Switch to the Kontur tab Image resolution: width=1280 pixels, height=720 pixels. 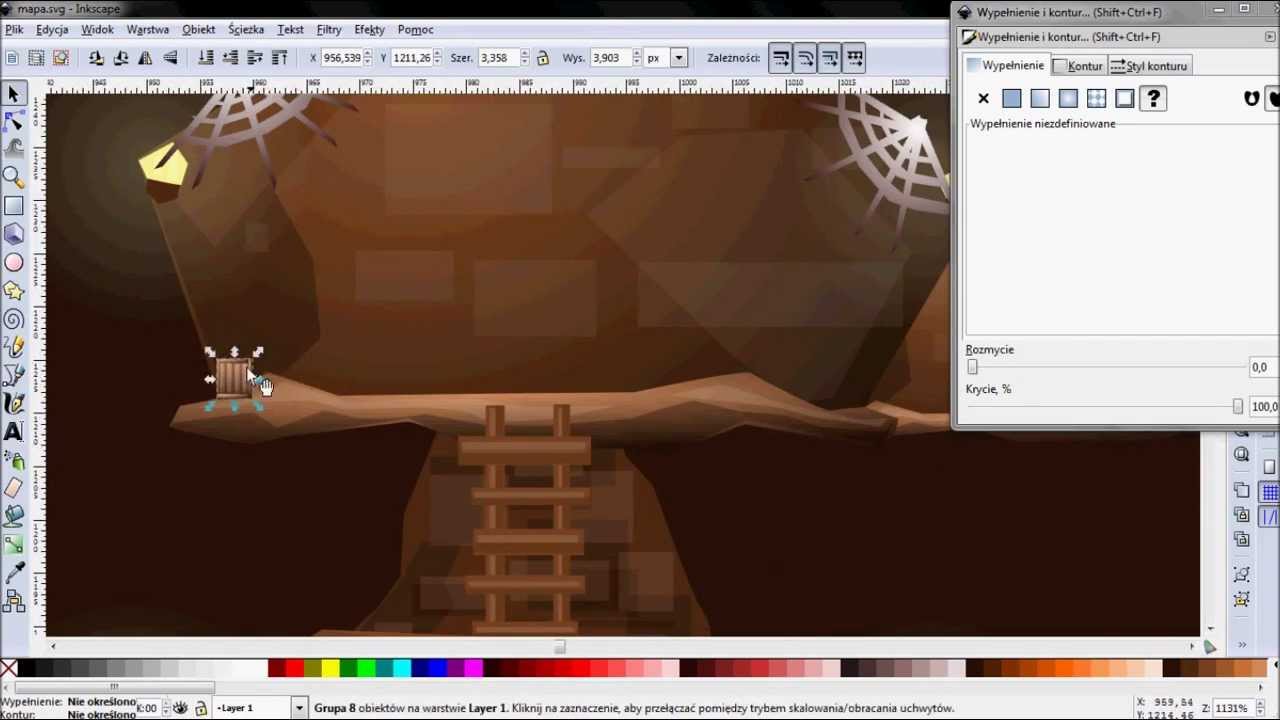click(1085, 65)
